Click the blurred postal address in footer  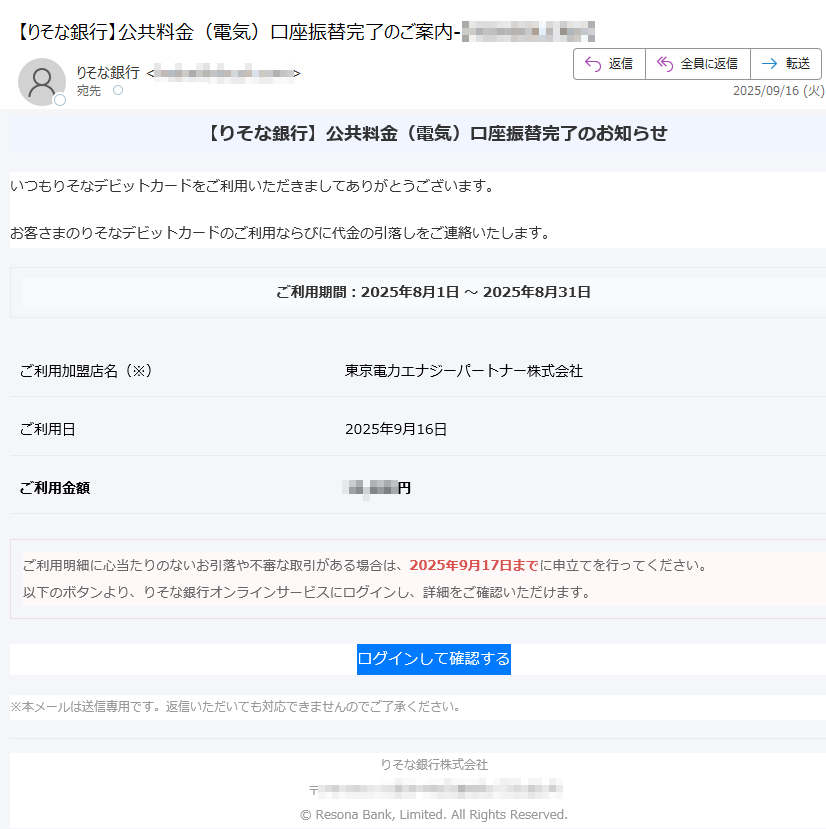[436, 789]
